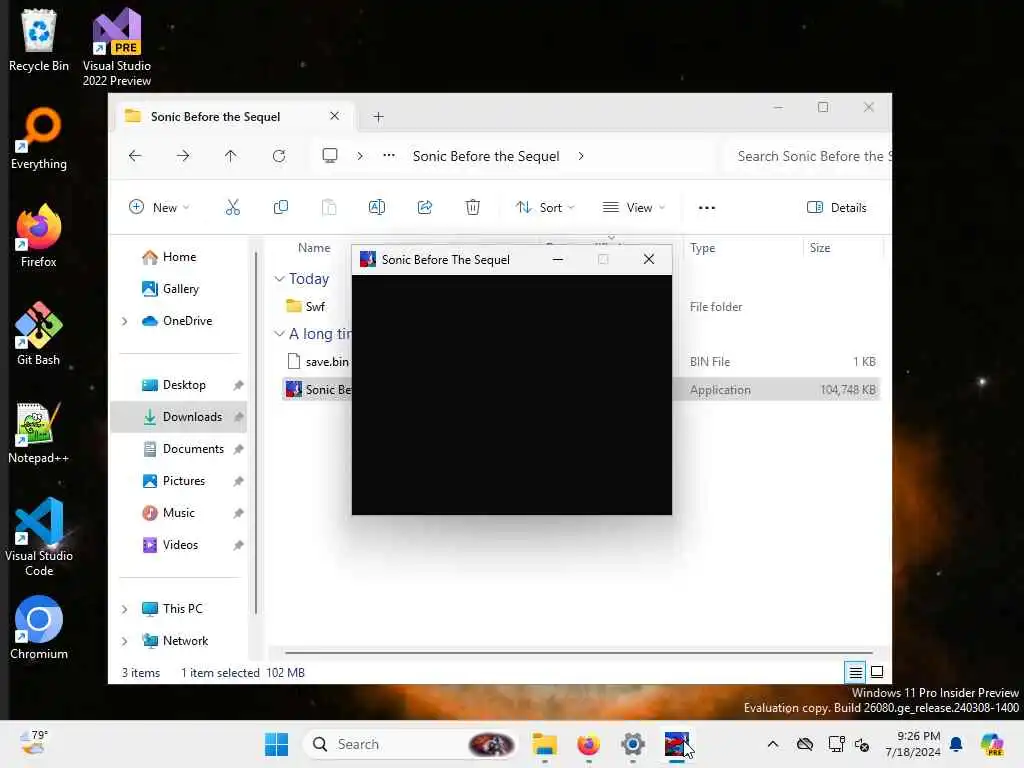Image resolution: width=1024 pixels, height=768 pixels.
Task: Expand the This PC tree node
Action: (x=124, y=609)
